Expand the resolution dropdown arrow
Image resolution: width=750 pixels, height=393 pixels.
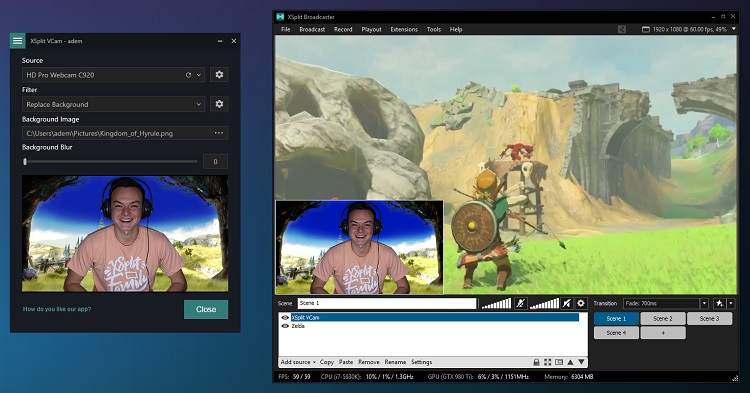734,29
